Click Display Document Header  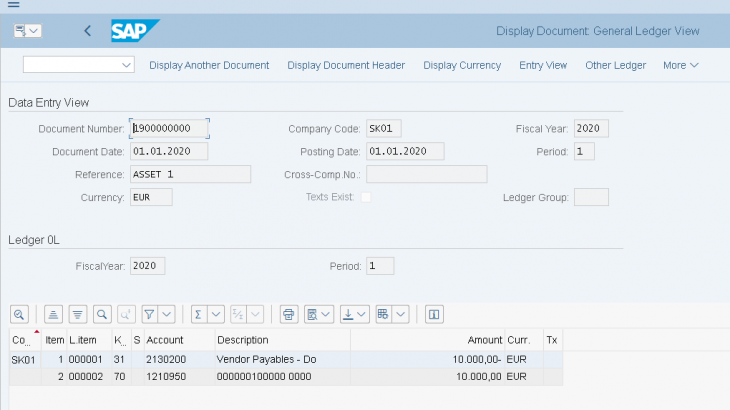(x=346, y=65)
